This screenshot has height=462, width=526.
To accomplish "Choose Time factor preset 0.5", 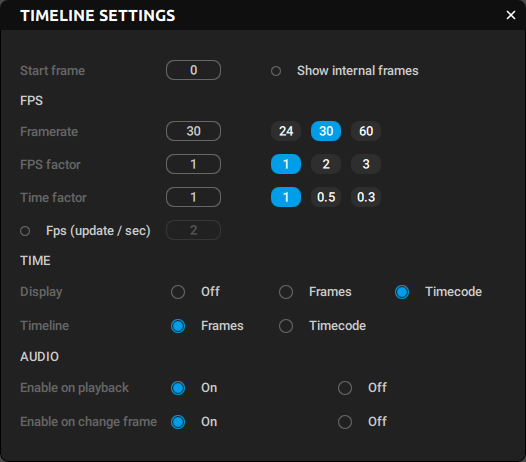I will [x=326, y=197].
